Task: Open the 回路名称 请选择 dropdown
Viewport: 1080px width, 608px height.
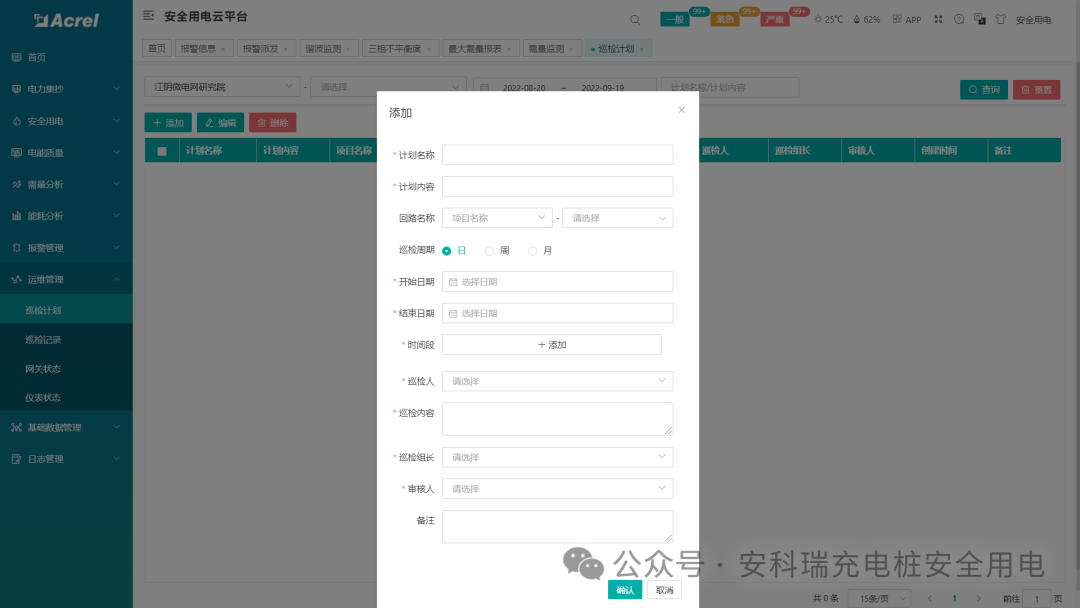Action: click(618, 218)
